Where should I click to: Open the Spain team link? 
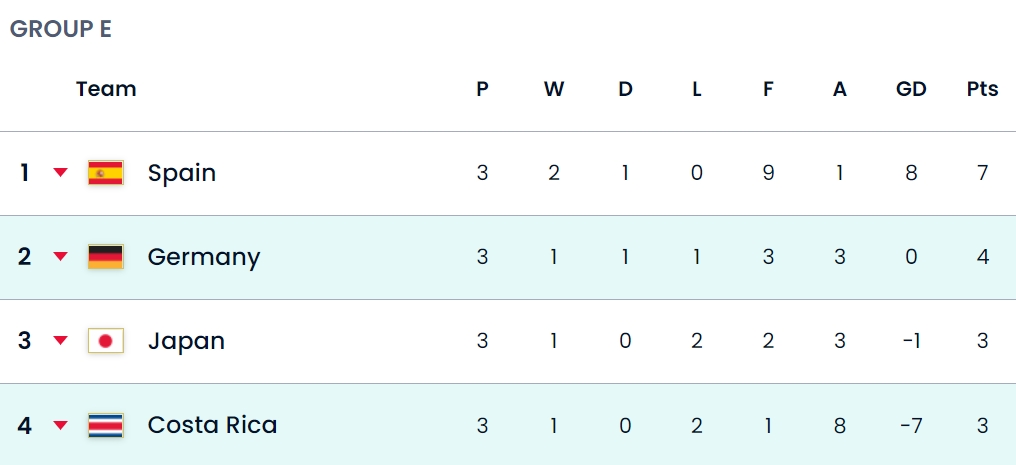point(181,174)
